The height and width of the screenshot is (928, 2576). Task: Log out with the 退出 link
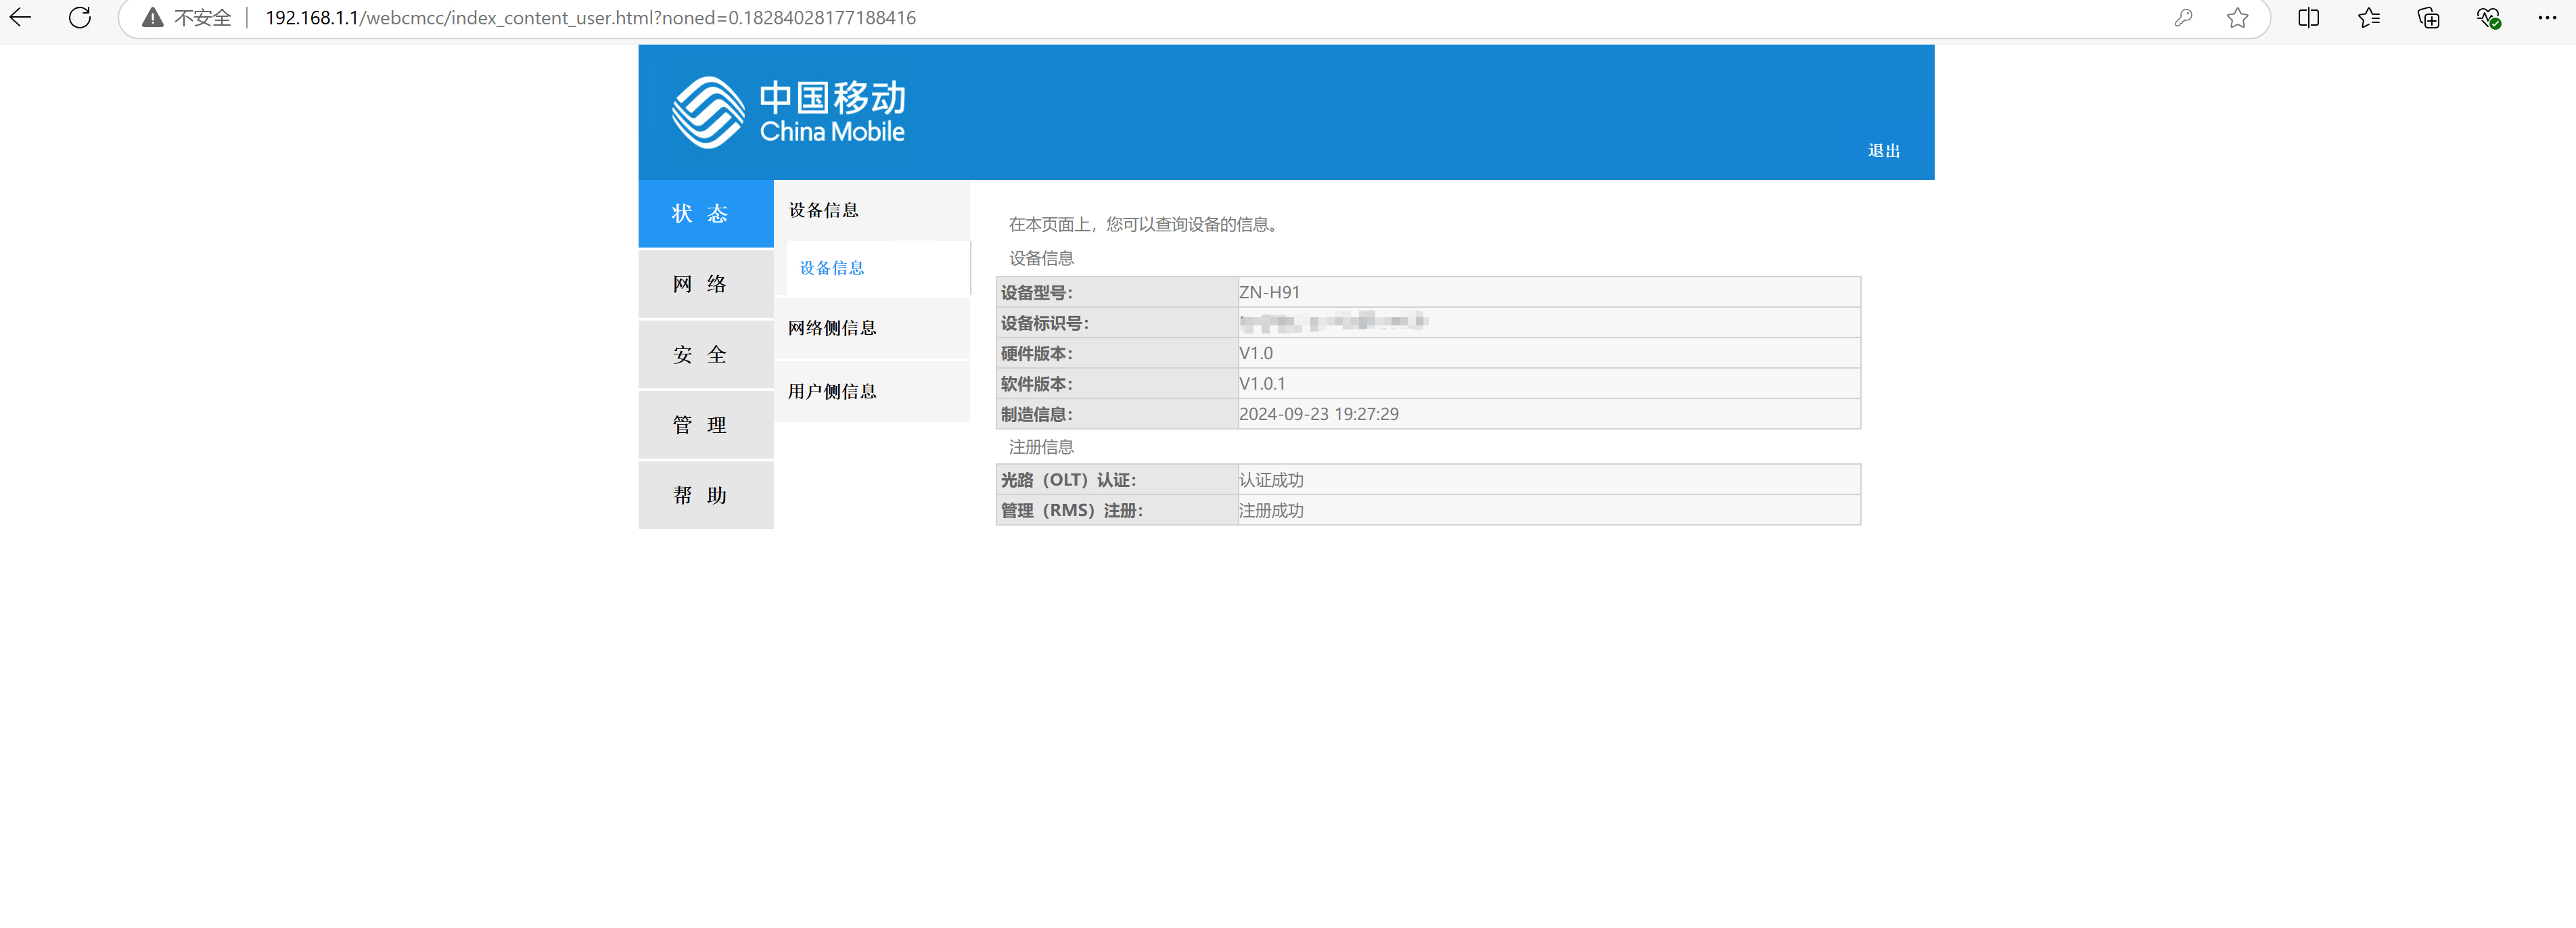click(1883, 150)
